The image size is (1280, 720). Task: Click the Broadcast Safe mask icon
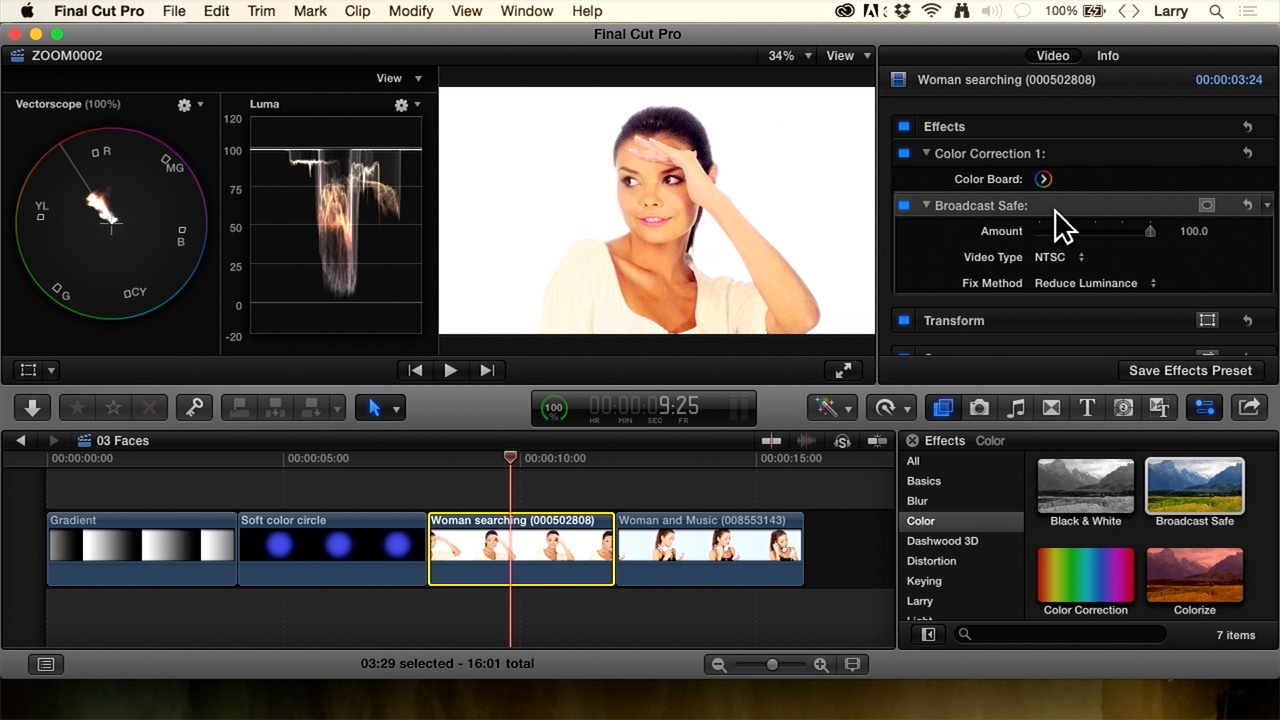1207,205
